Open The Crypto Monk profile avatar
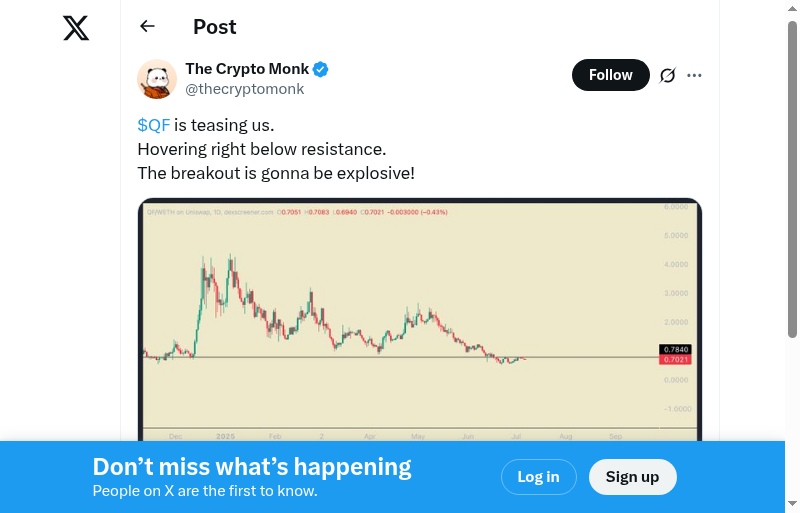The width and height of the screenshot is (800, 513). 157,79
